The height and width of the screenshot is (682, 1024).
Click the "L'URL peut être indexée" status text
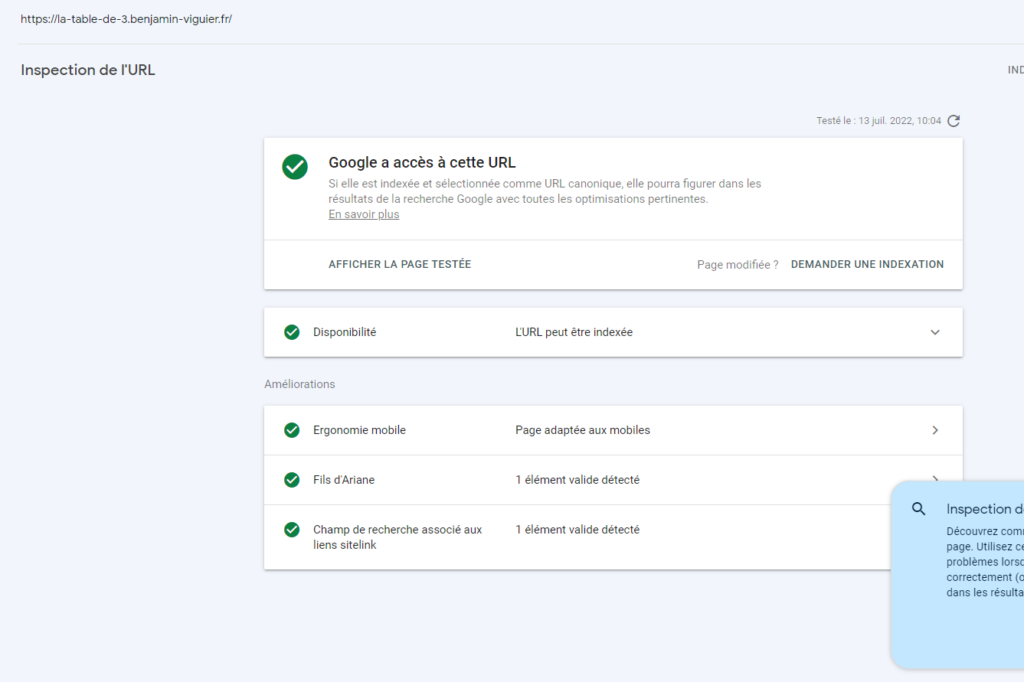click(x=573, y=332)
